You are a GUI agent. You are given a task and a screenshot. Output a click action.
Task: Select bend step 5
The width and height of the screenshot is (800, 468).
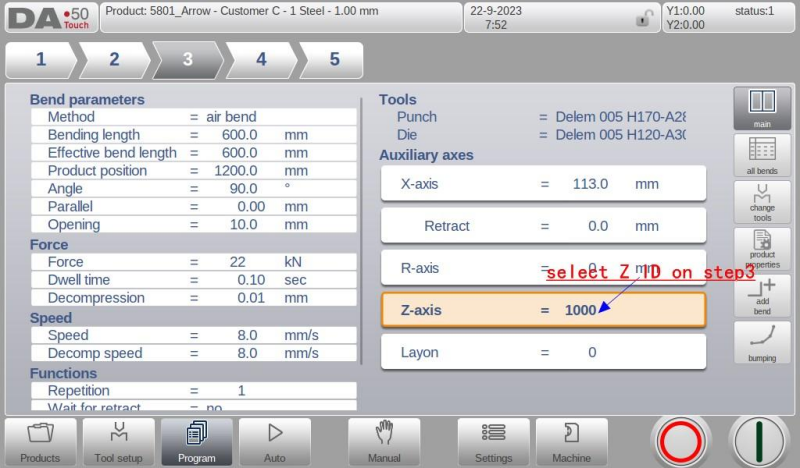(x=333, y=59)
